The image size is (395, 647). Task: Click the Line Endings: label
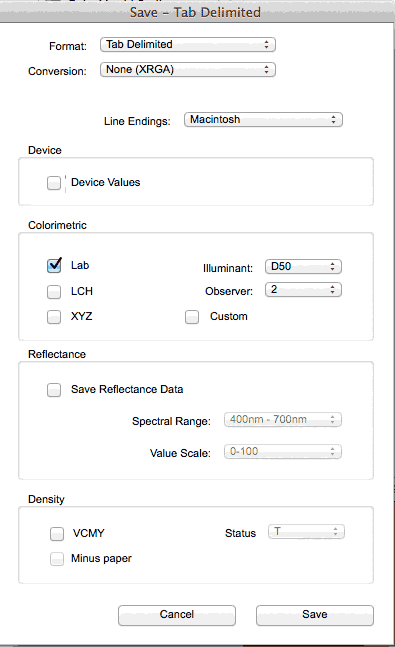click(137, 121)
